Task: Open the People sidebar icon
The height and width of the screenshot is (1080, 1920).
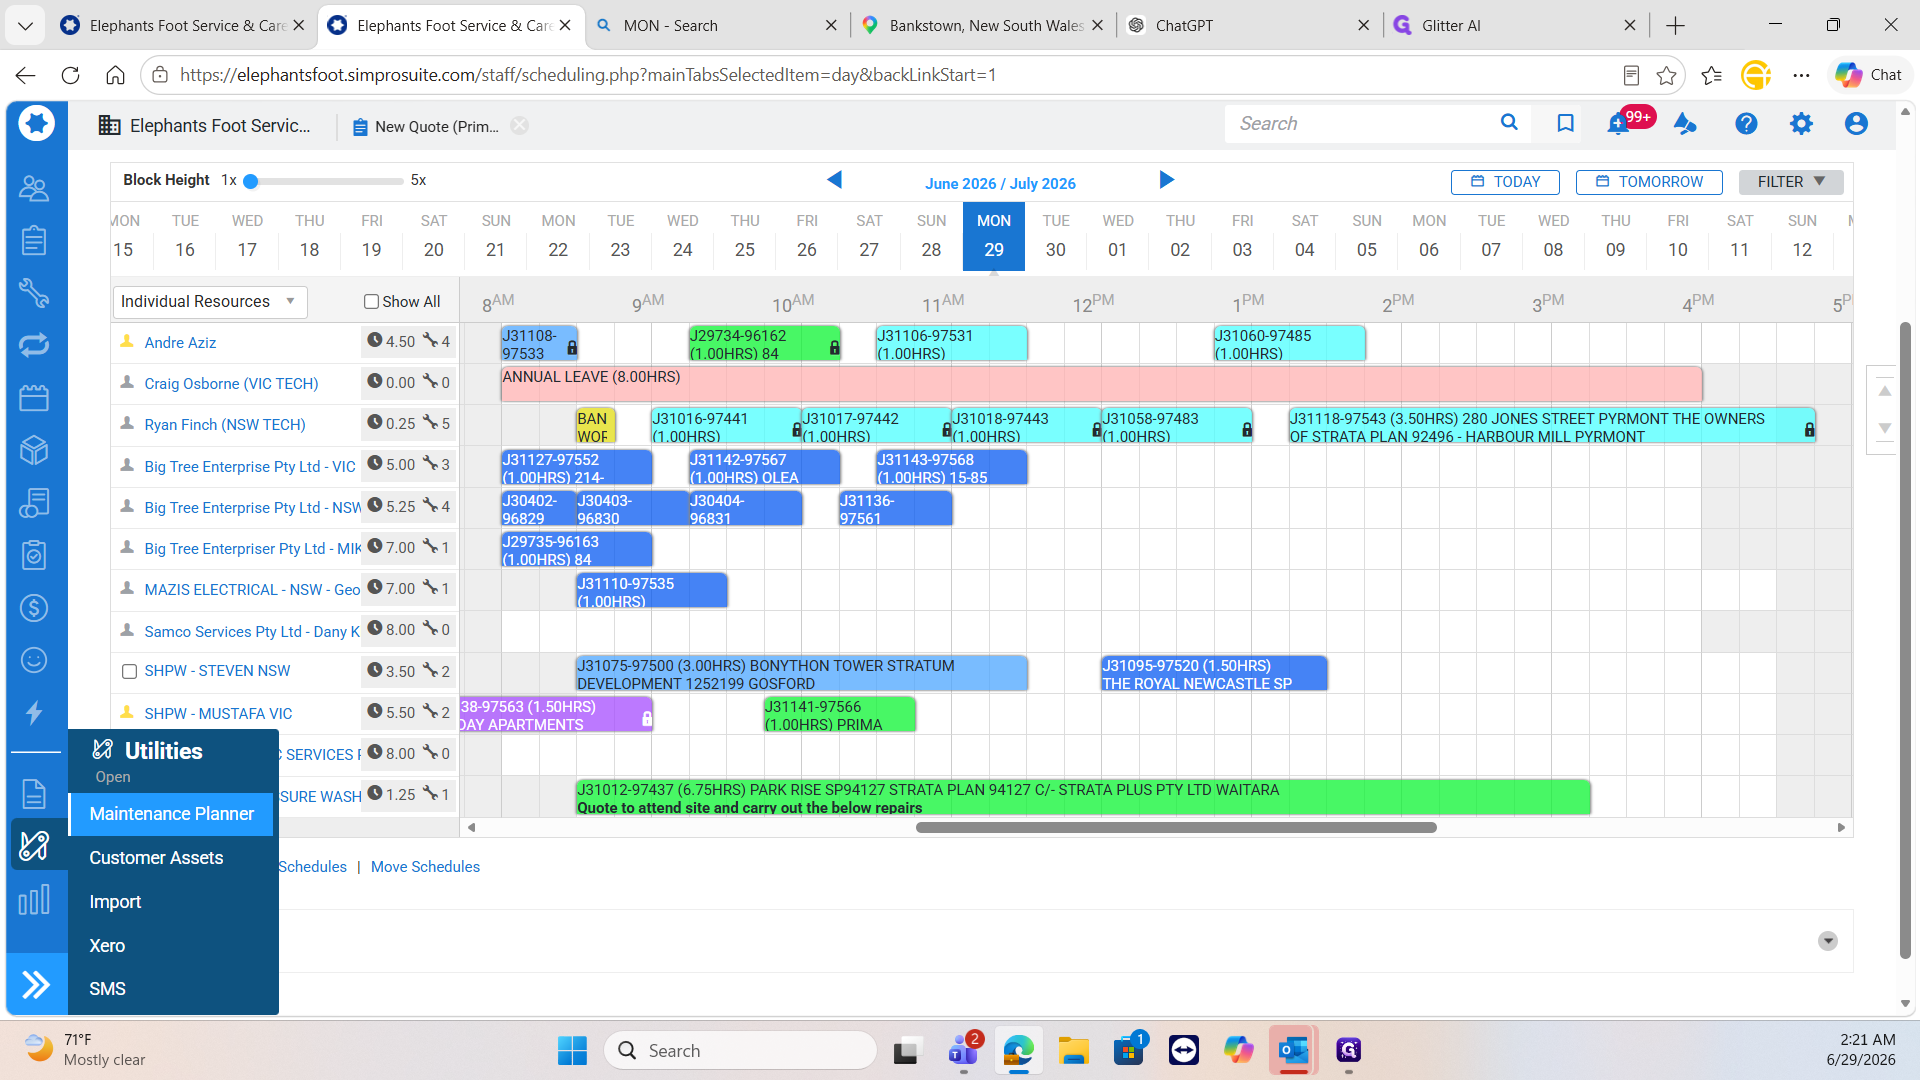Action: 34,188
